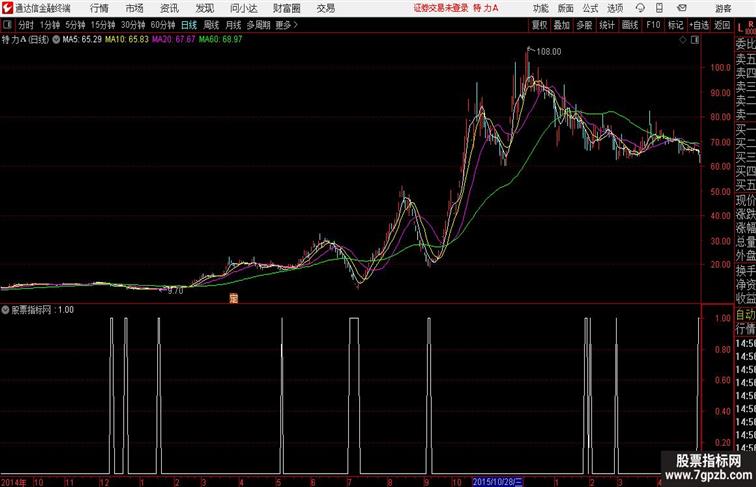The image size is (756, 487).
Task: Open the 市场 menu
Action: tap(134, 8)
